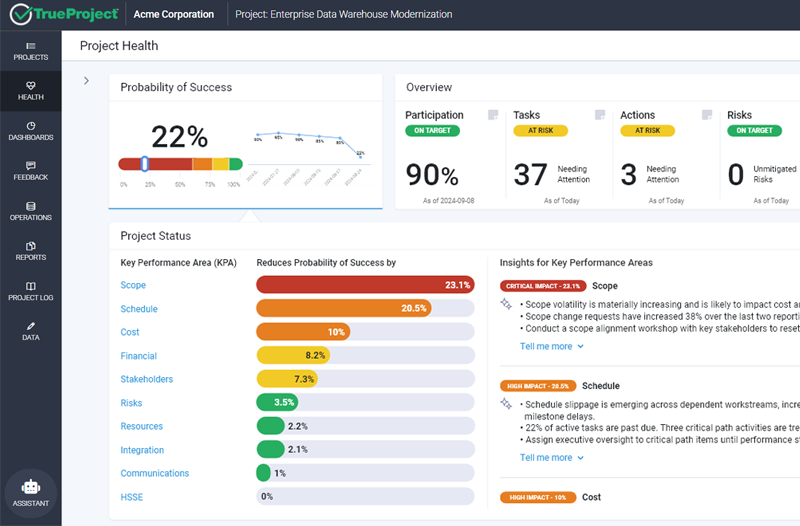Open the Feedback section

click(x=31, y=171)
